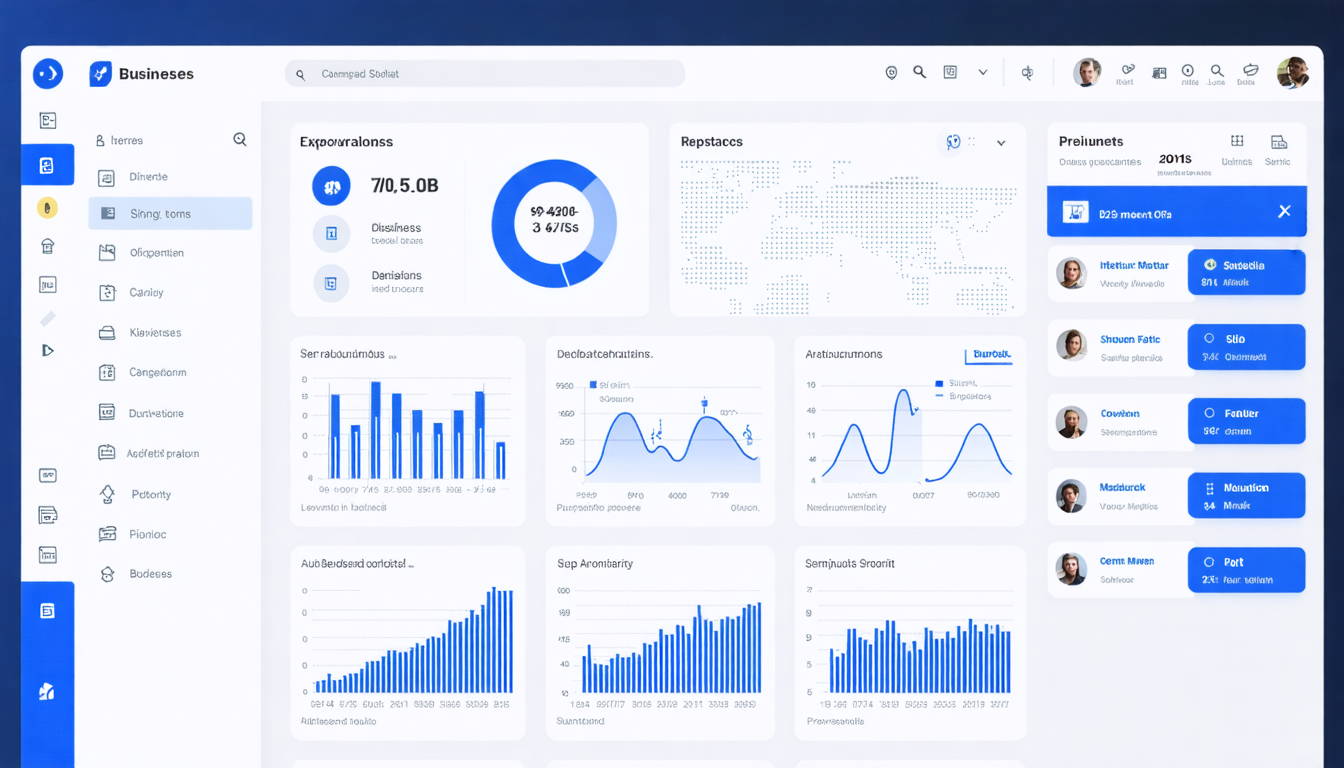
Task: Click the first outline icon in the left rail
Action: (x=47, y=120)
